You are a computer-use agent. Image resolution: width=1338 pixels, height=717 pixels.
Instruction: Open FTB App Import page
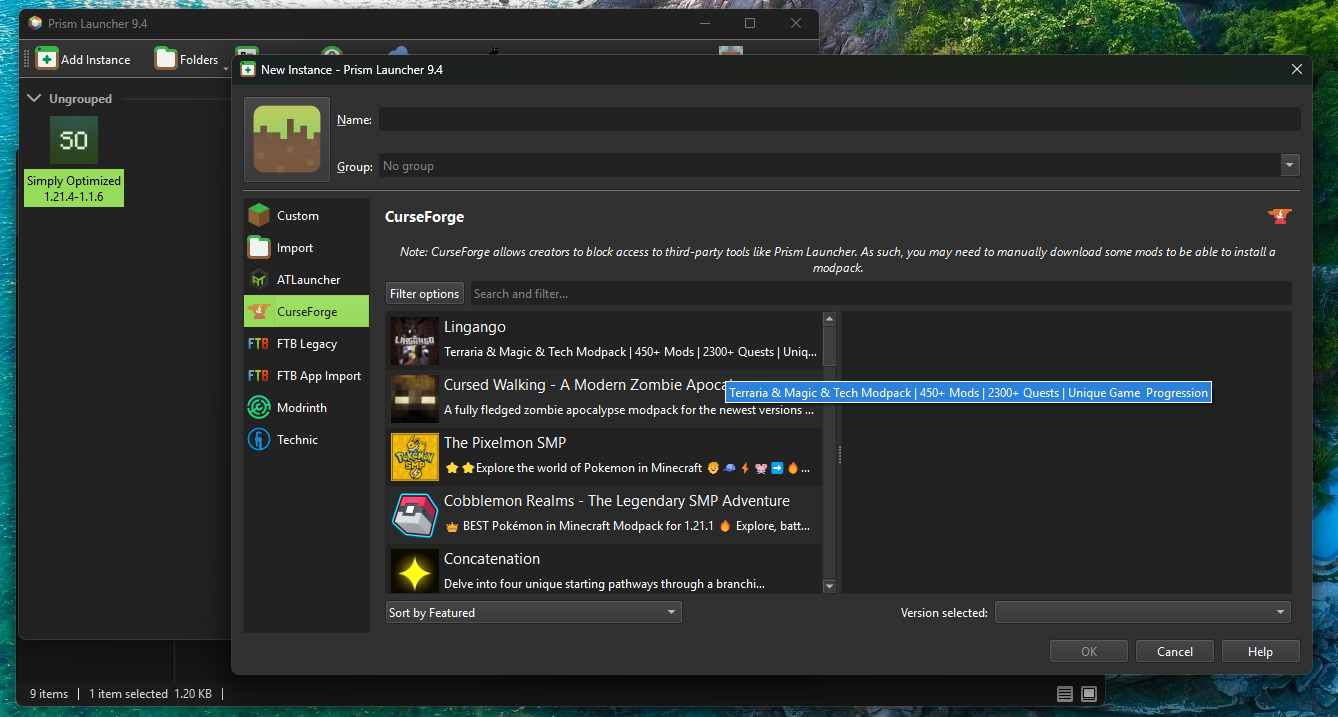point(306,375)
